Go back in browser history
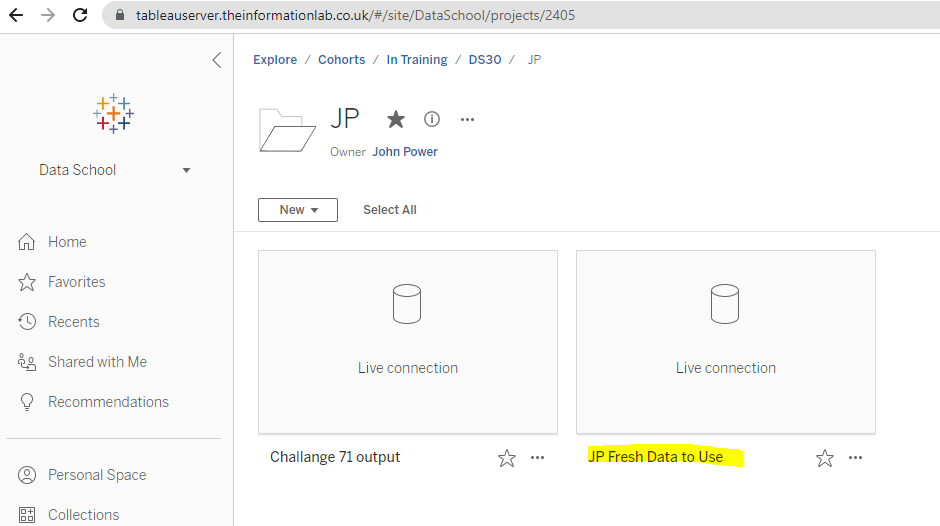940x526 pixels. 16,15
